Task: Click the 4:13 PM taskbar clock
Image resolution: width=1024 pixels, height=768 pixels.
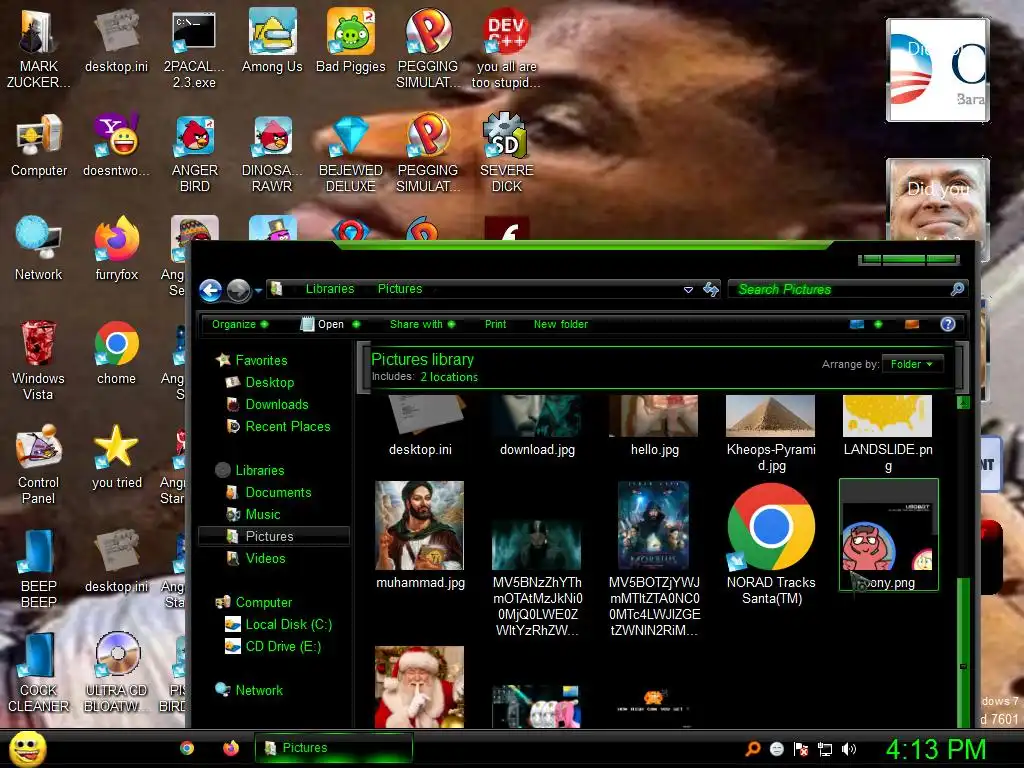Action: tap(935, 749)
